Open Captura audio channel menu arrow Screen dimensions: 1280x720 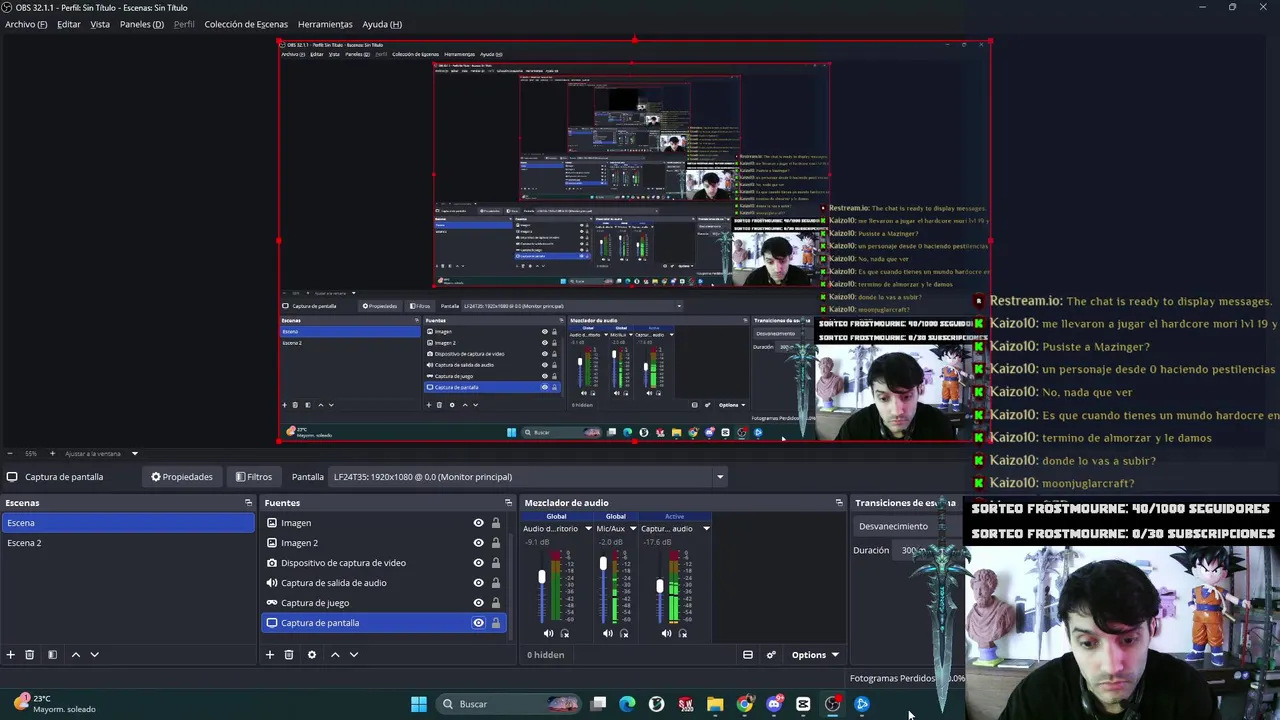[705, 529]
